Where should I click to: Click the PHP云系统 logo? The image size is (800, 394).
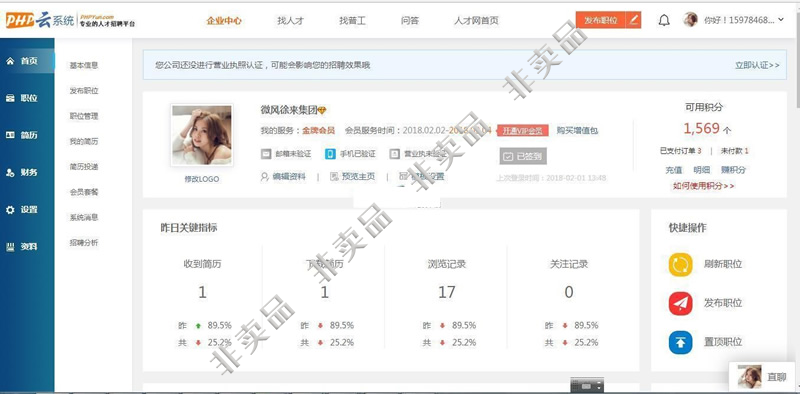point(70,20)
